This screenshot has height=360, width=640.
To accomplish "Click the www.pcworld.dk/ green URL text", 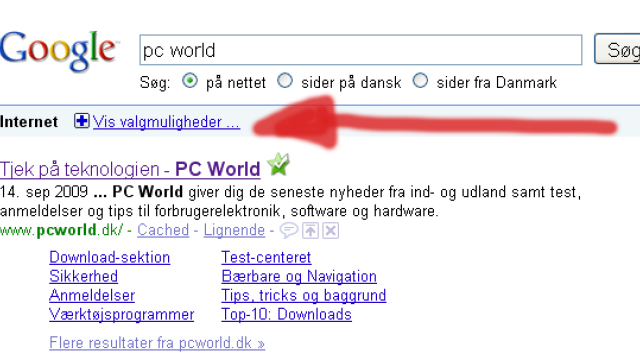I will click(61, 230).
